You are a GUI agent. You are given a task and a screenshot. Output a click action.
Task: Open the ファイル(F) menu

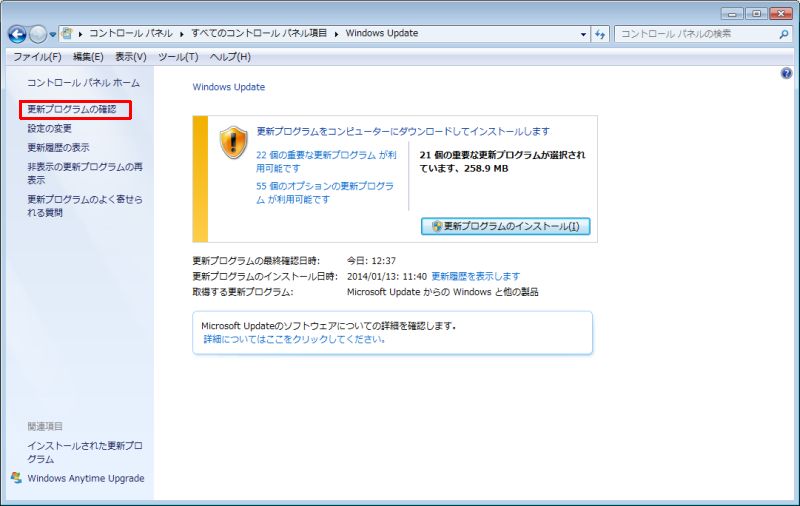click(37, 57)
